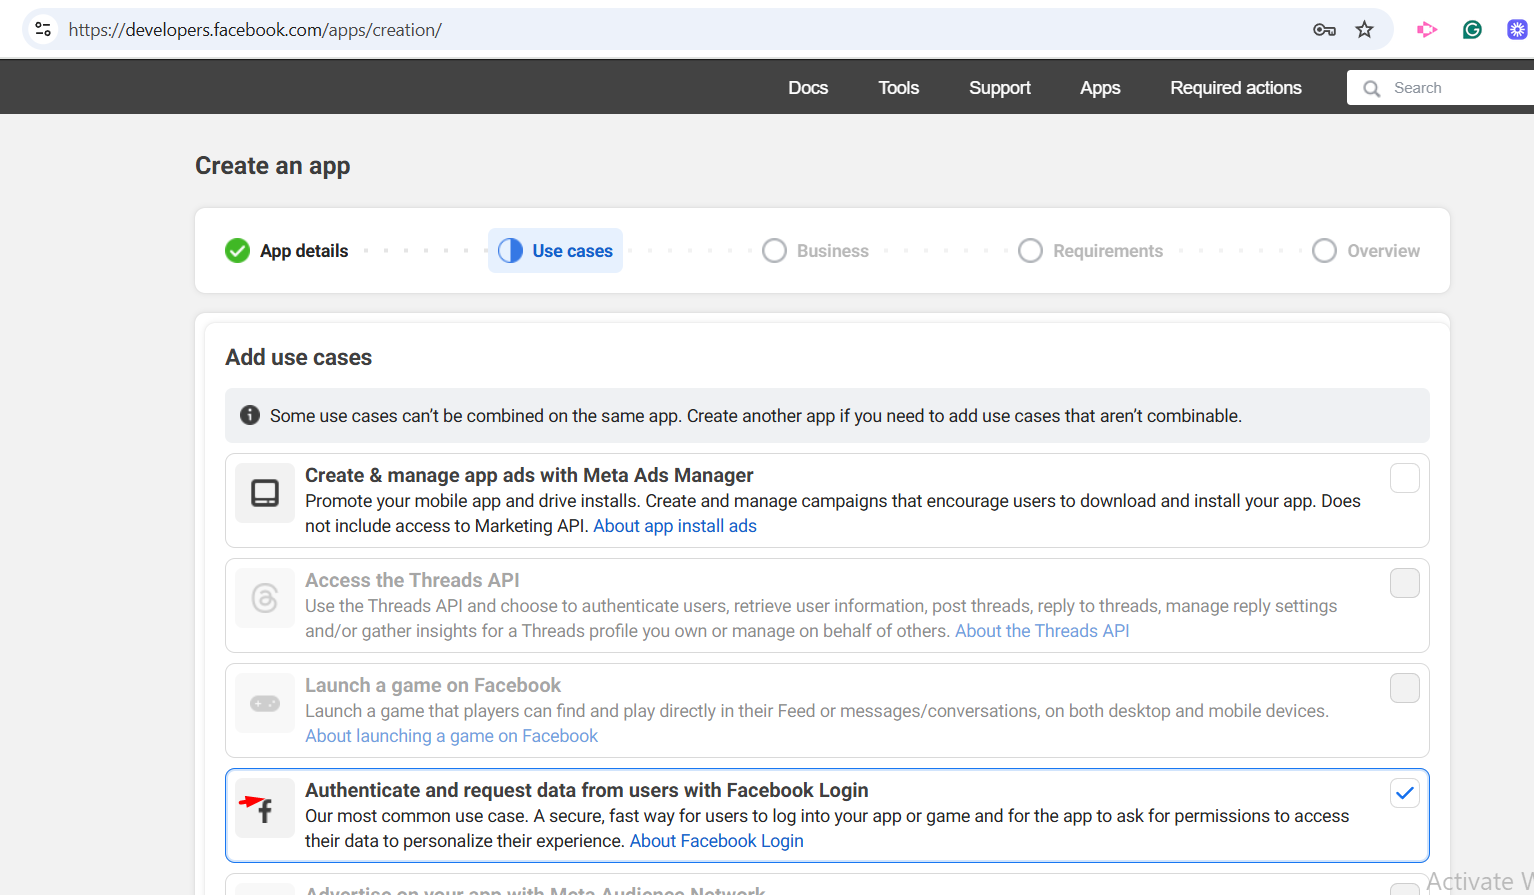The image size is (1534, 895).
Task: Bookmark this page with the star icon
Action: (x=1364, y=30)
